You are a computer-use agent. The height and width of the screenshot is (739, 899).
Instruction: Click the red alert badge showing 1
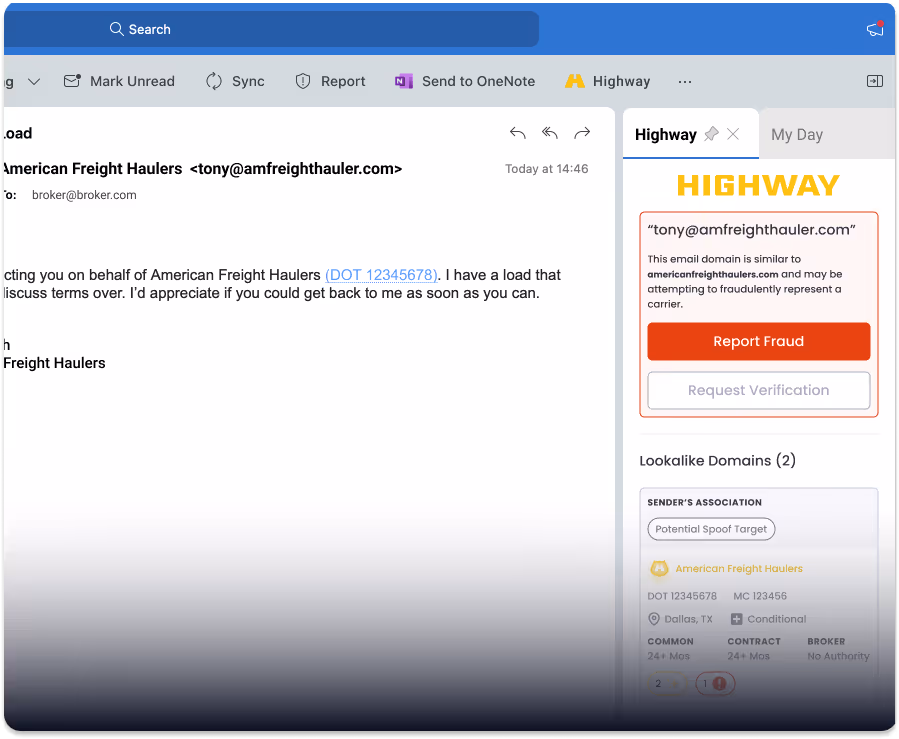[715, 683]
